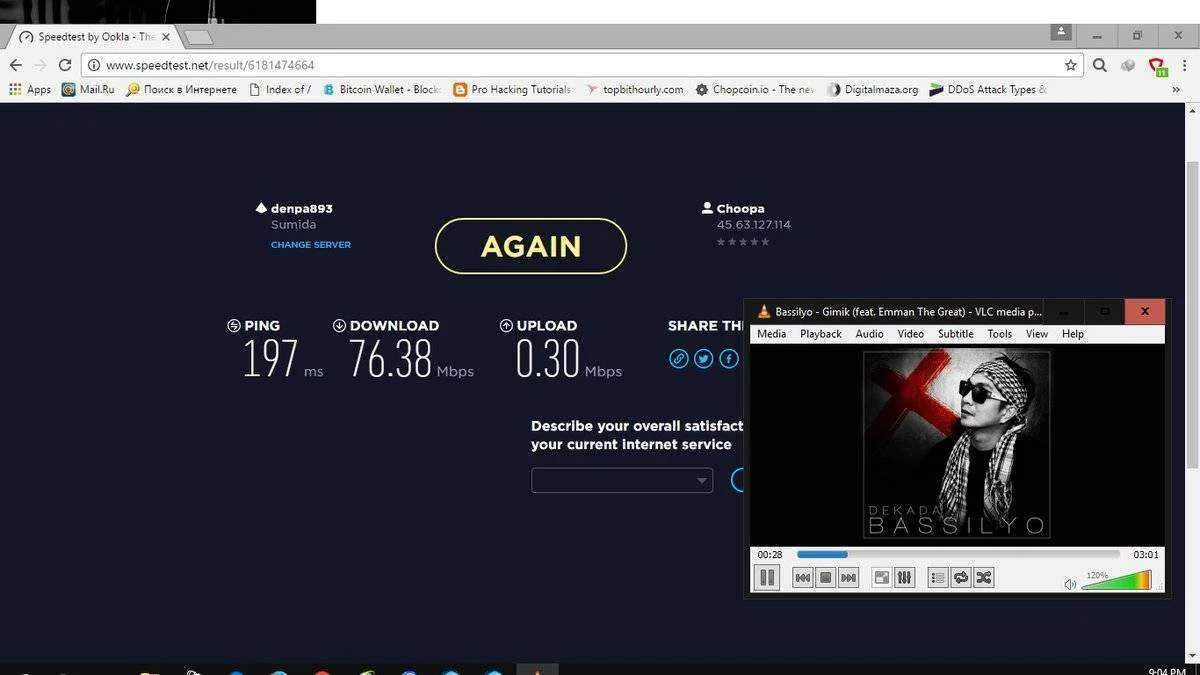
Task: Skip to next track in VLC
Action: (x=848, y=577)
